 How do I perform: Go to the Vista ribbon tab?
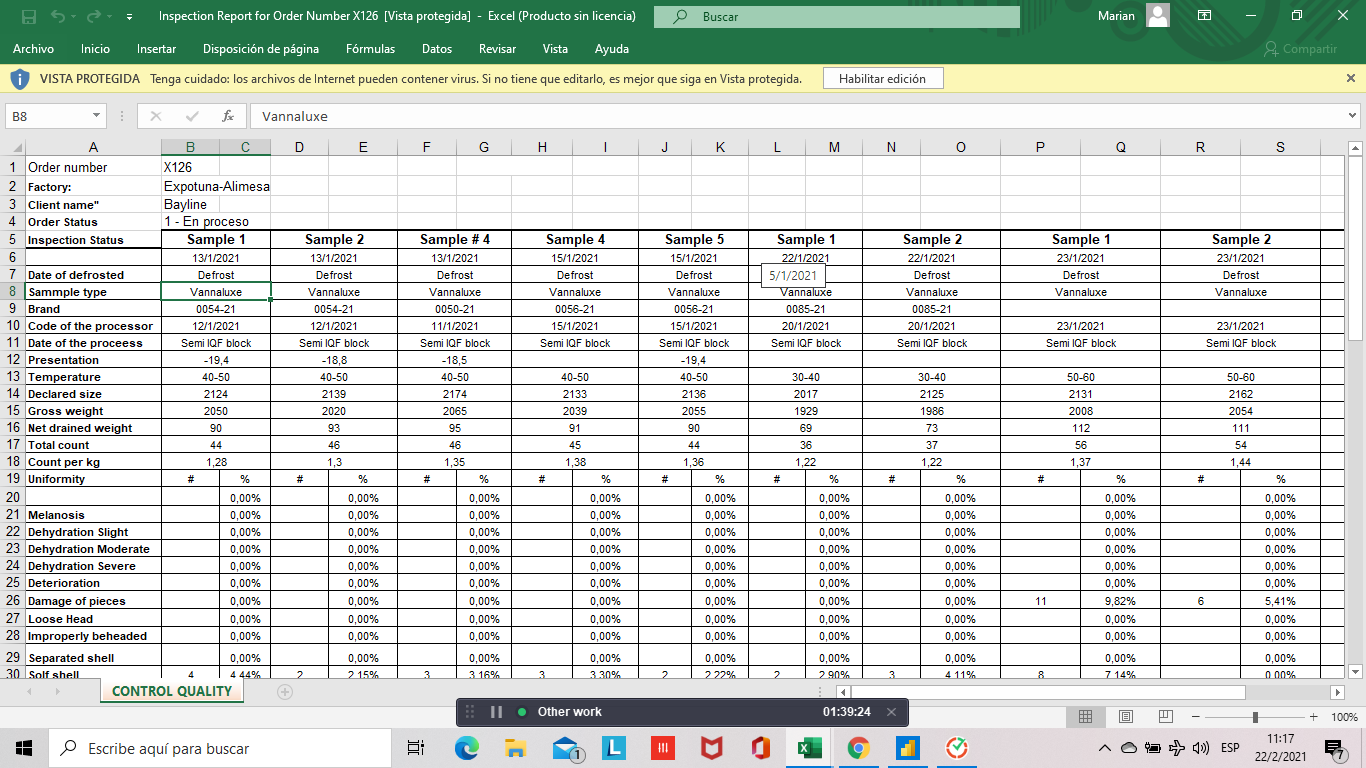pyautogui.click(x=555, y=49)
